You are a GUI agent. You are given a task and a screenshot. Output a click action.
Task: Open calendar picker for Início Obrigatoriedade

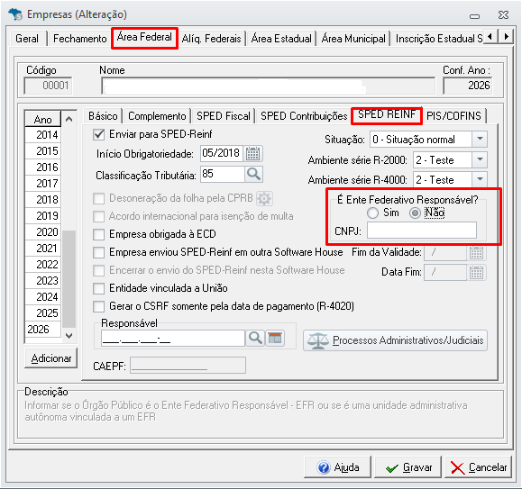[x=253, y=154]
